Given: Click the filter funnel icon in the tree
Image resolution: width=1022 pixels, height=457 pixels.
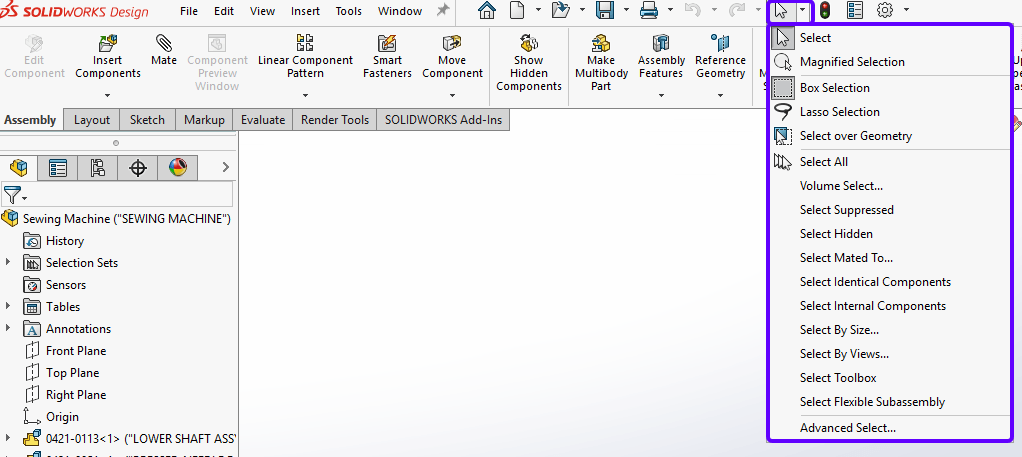Looking at the screenshot, I should tap(13, 194).
